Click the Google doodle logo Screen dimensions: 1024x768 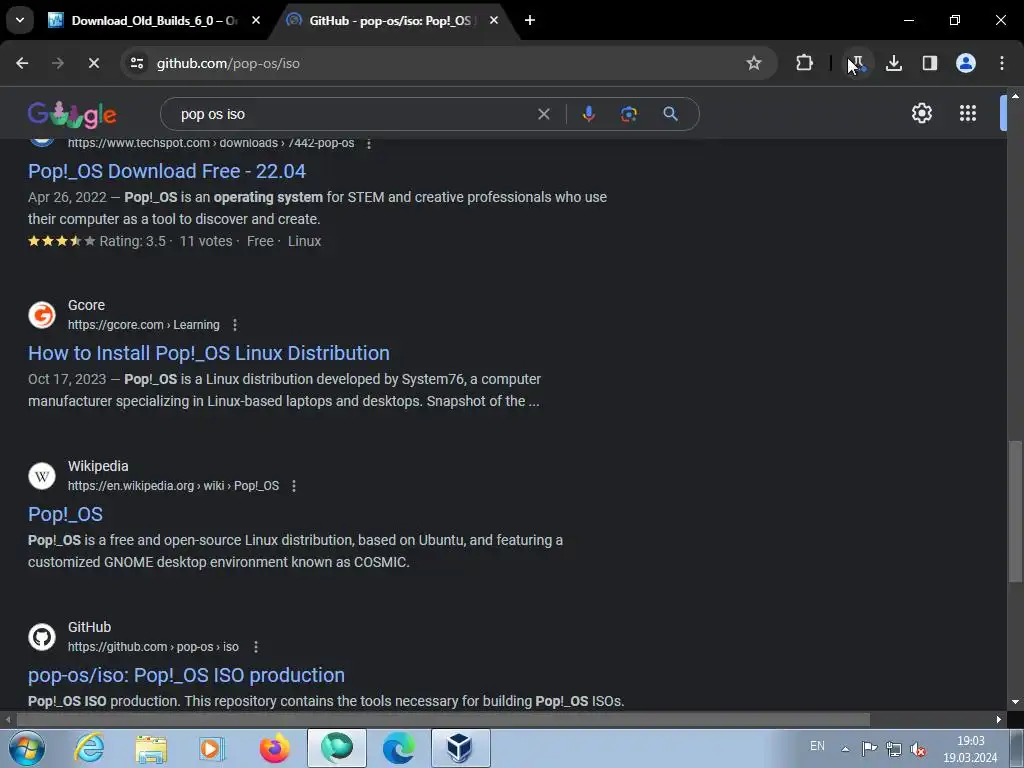pyautogui.click(x=72, y=114)
